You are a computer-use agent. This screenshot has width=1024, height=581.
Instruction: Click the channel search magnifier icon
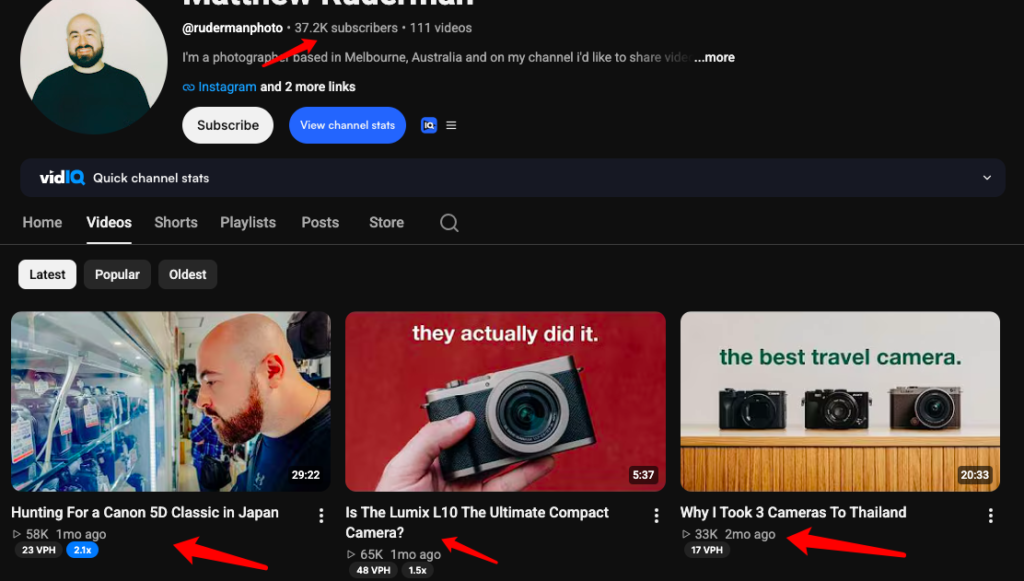click(449, 223)
